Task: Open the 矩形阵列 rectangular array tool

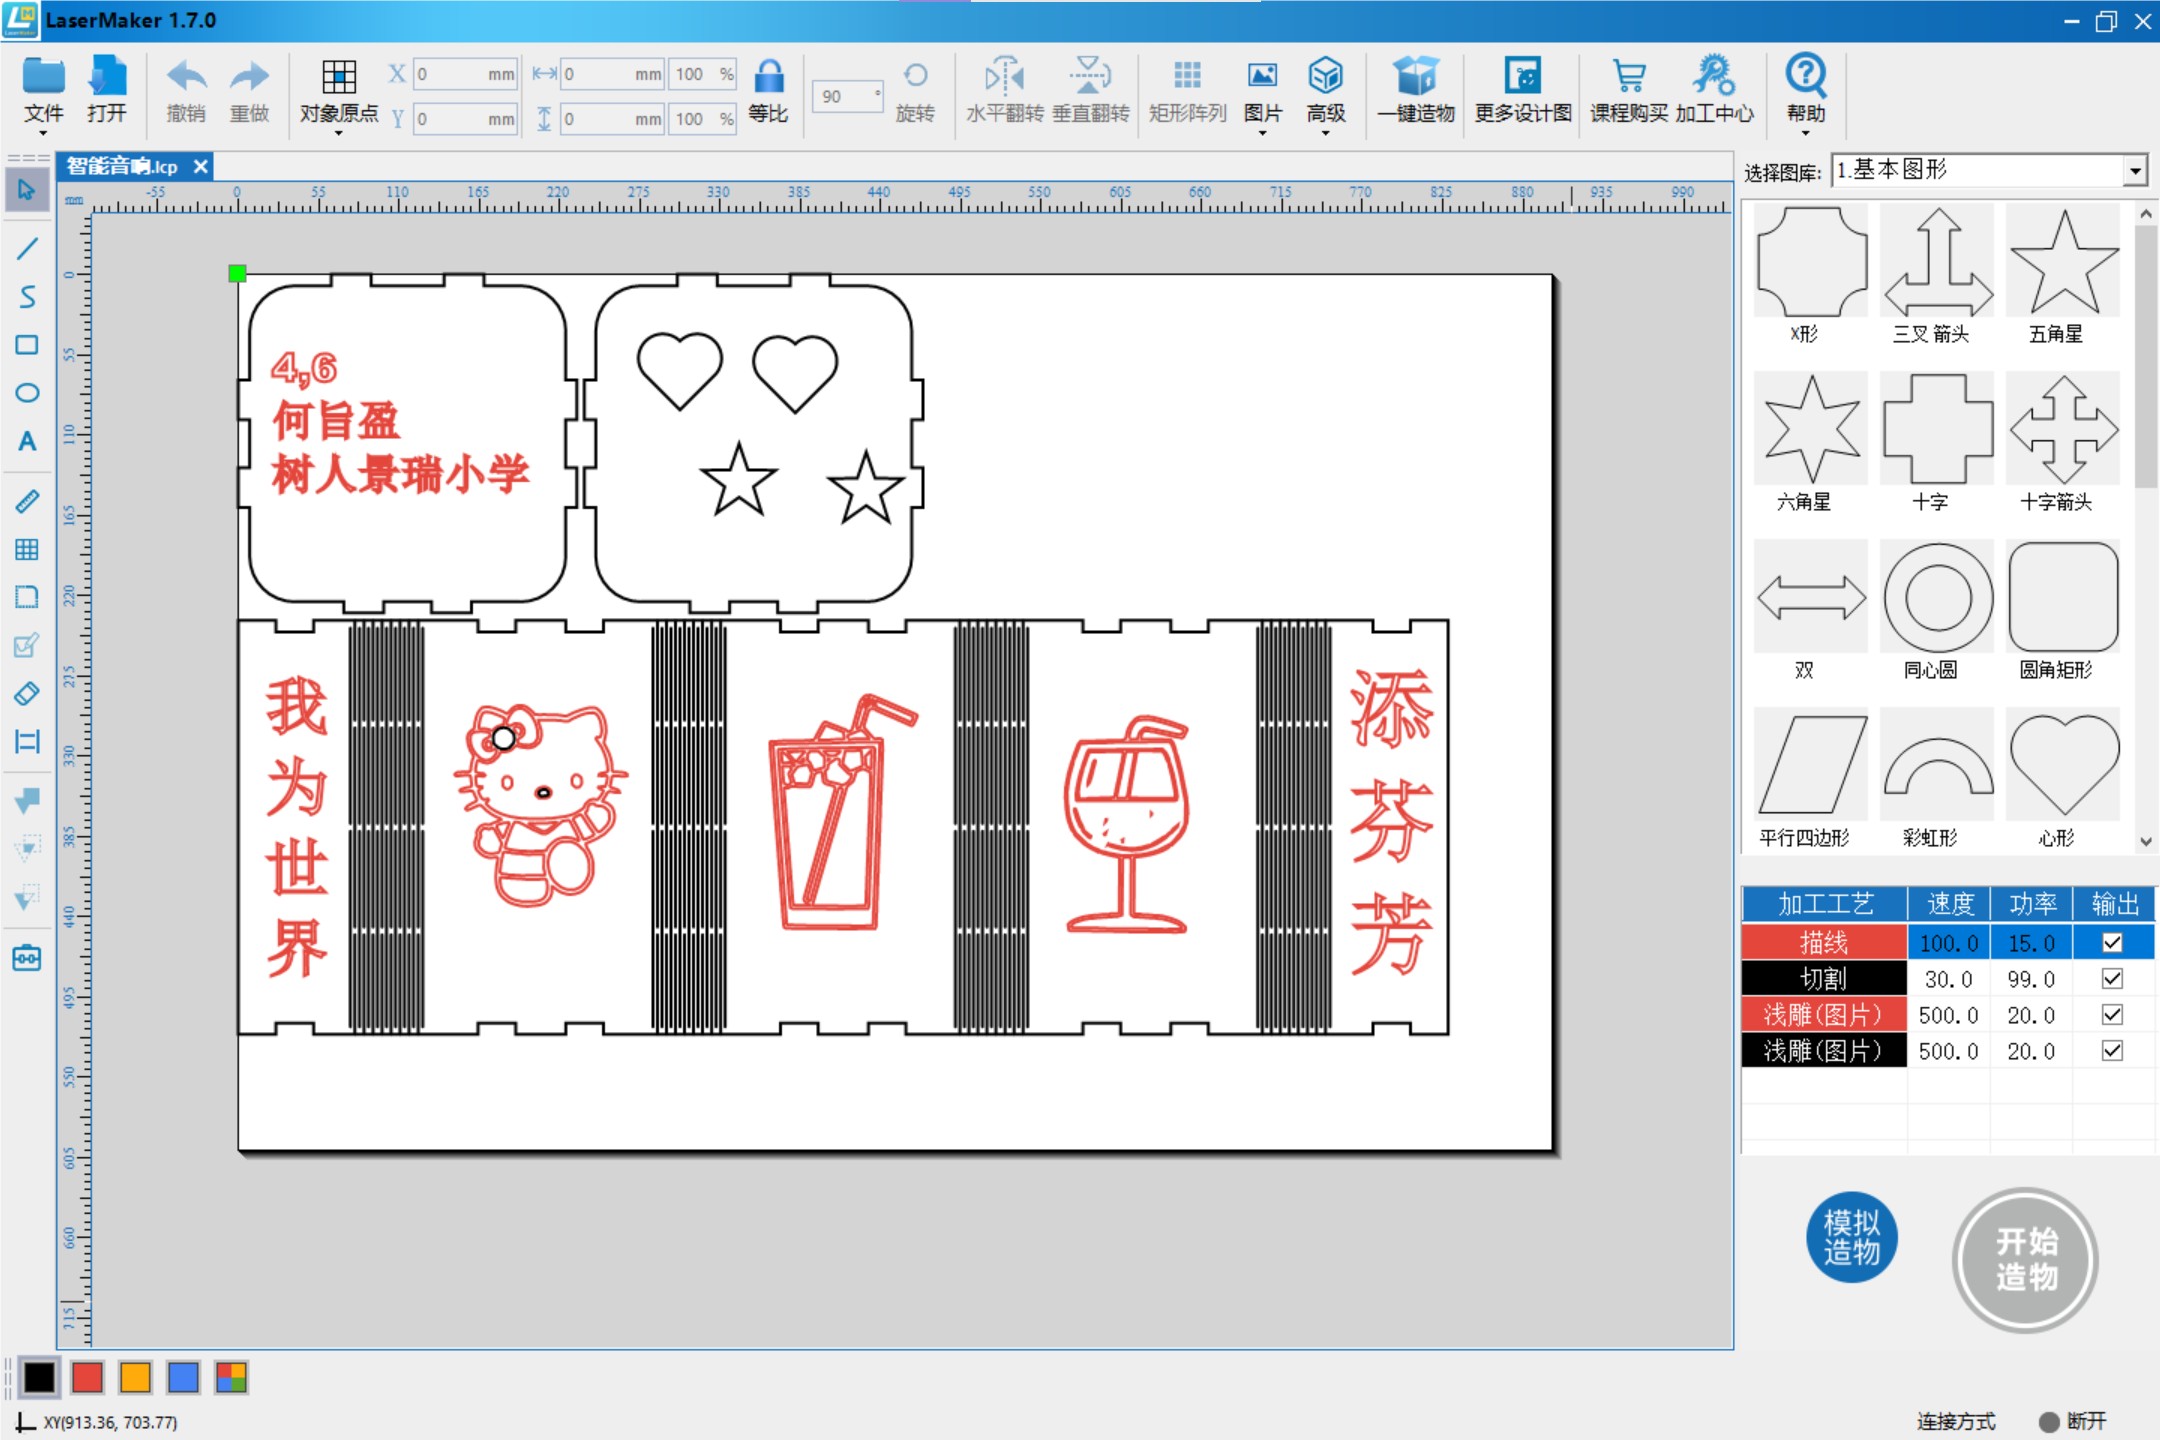Action: click(1187, 91)
